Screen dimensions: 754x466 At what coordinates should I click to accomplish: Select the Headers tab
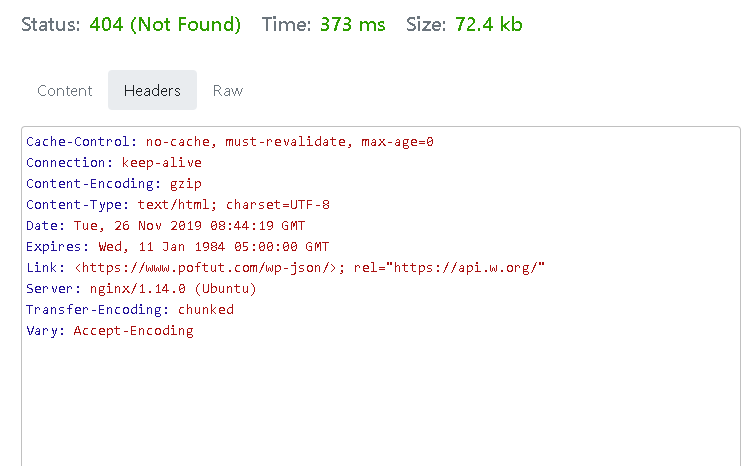tap(152, 90)
